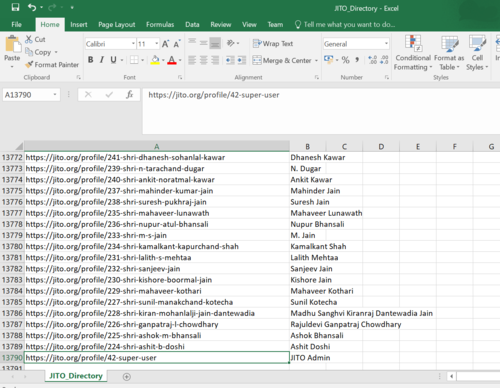Switch to the Insert tab
500x388 pixels.
pyautogui.click(x=79, y=24)
